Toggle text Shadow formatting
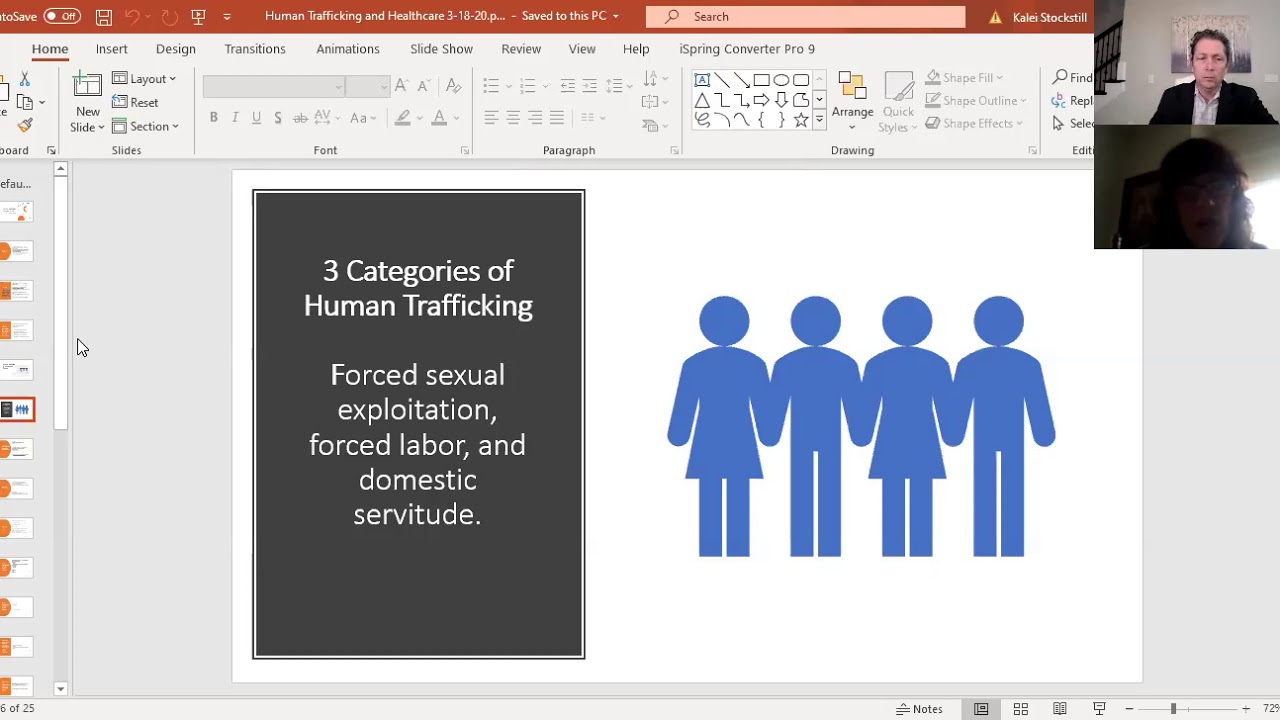The height and width of the screenshot is (720, 1280). click(x=277, y=118)
